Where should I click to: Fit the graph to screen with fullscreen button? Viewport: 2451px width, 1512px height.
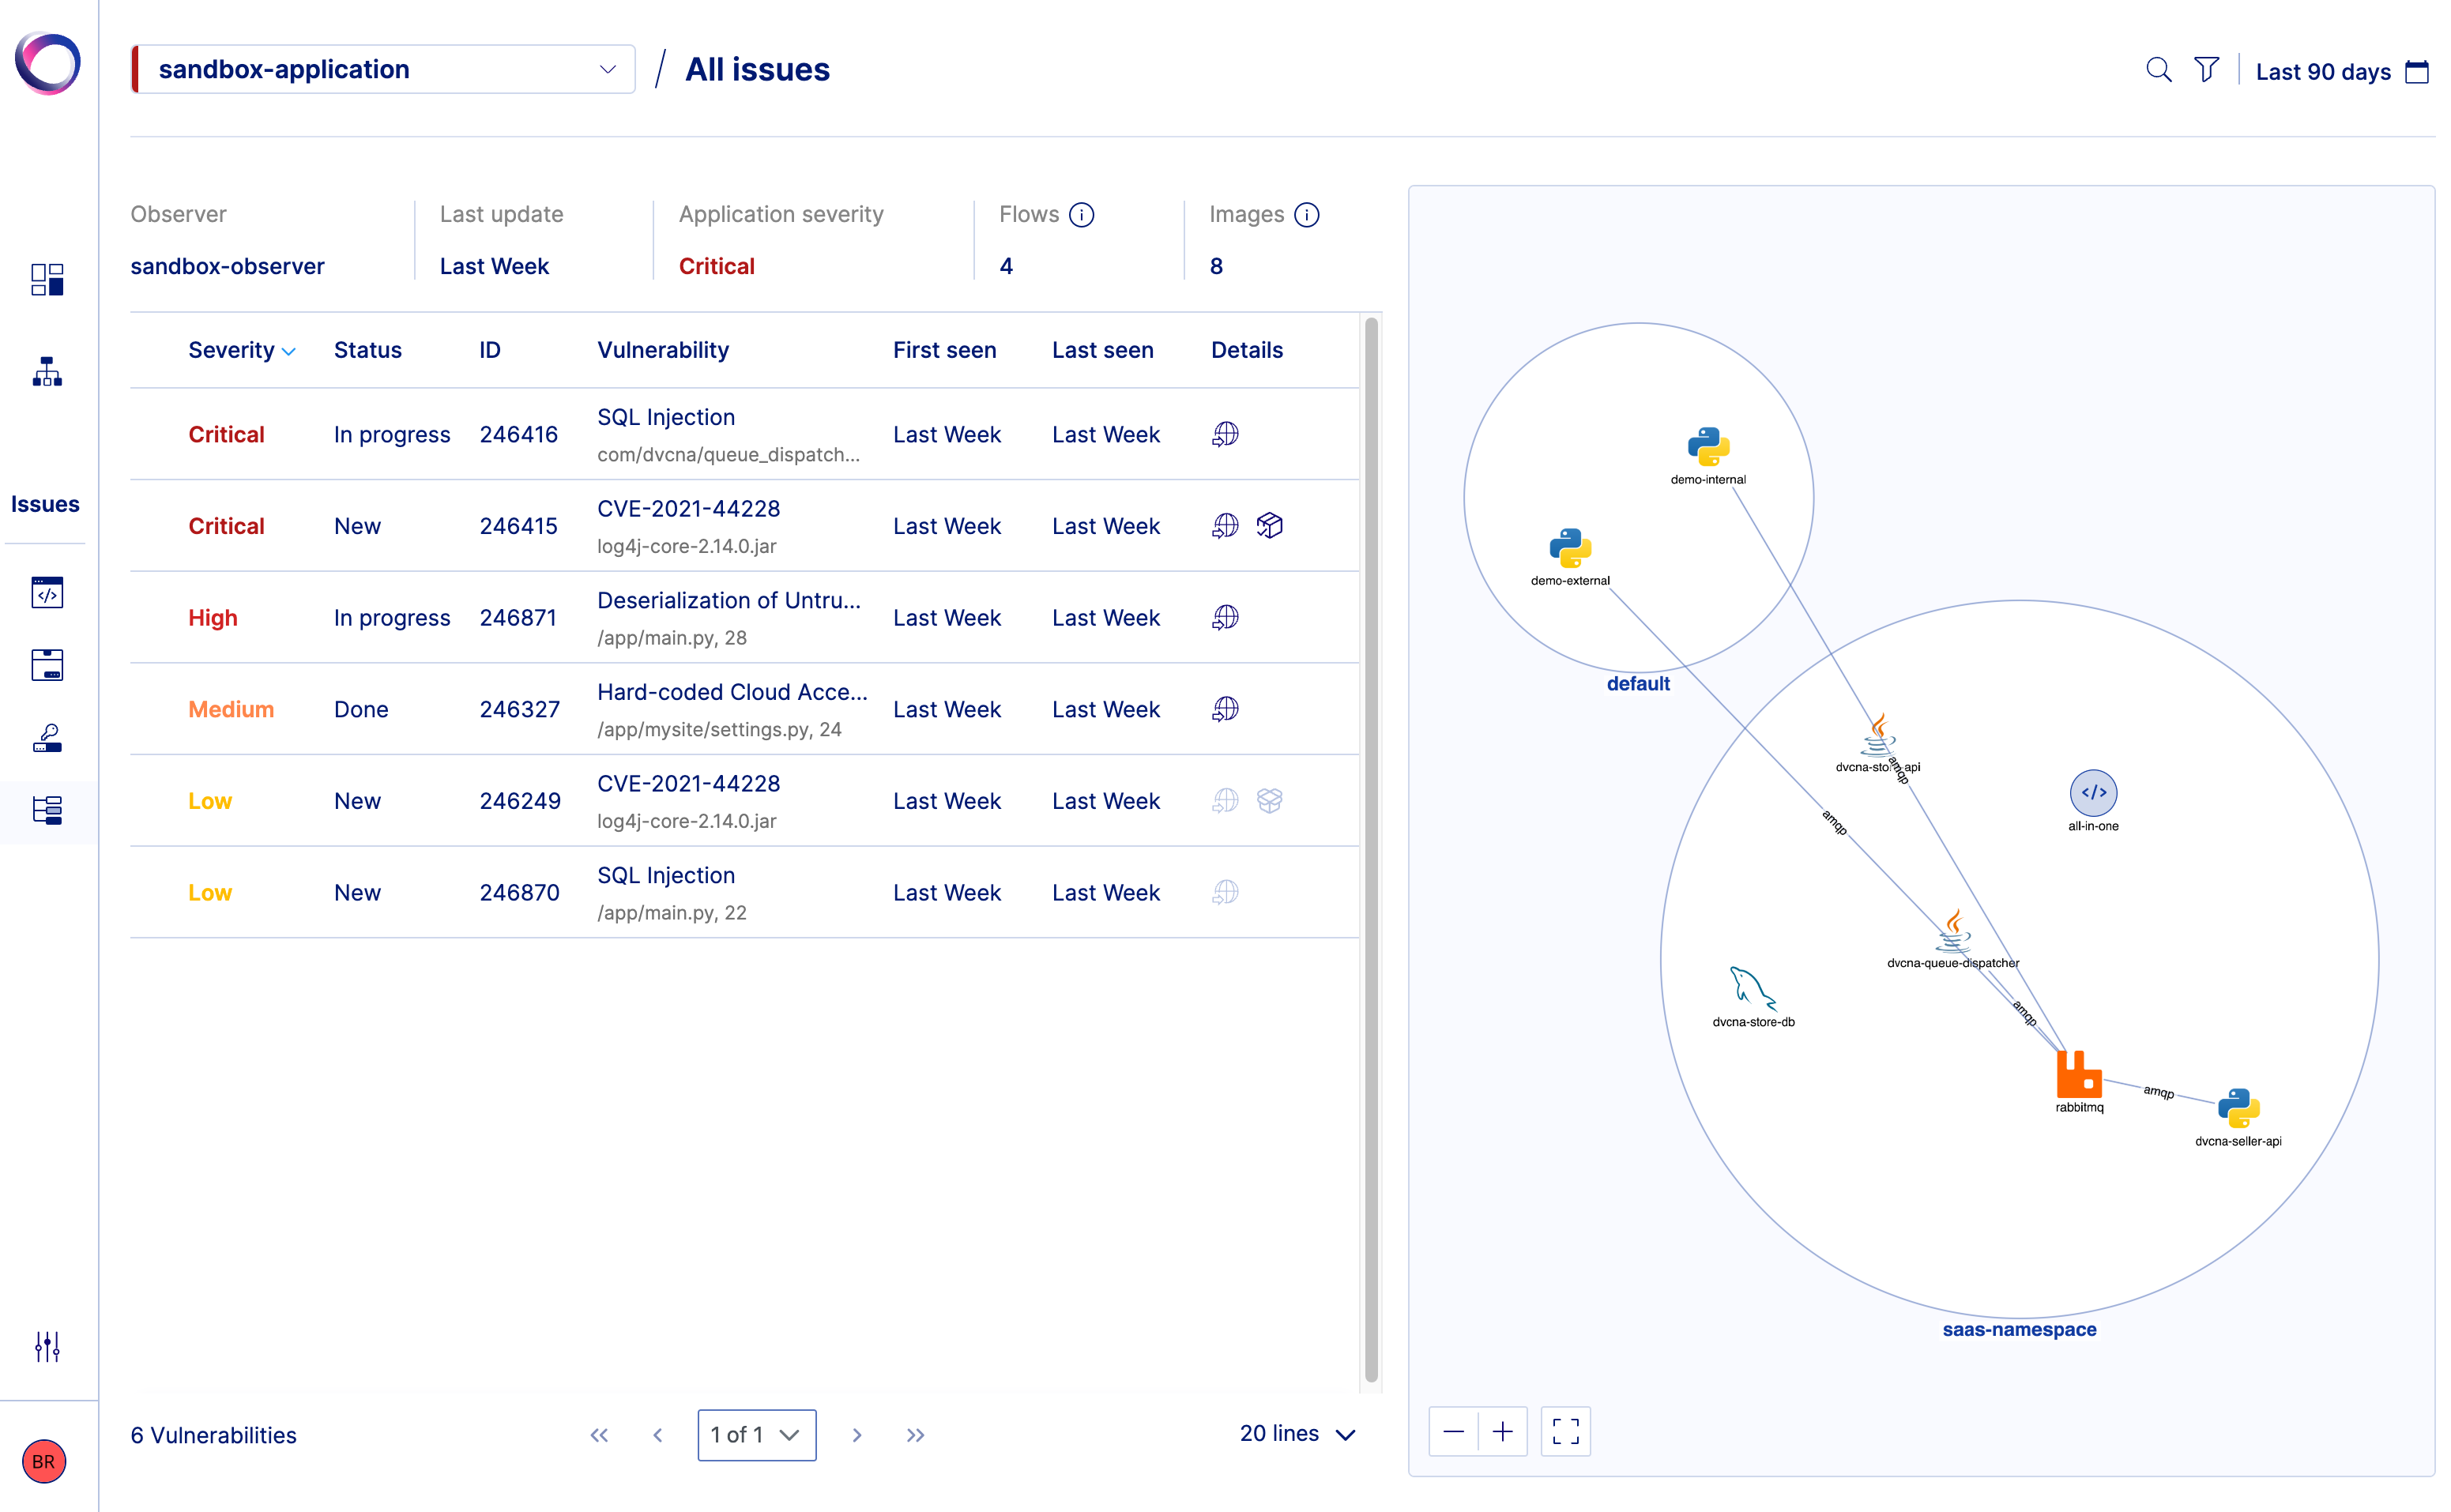coord(1565,1432)
